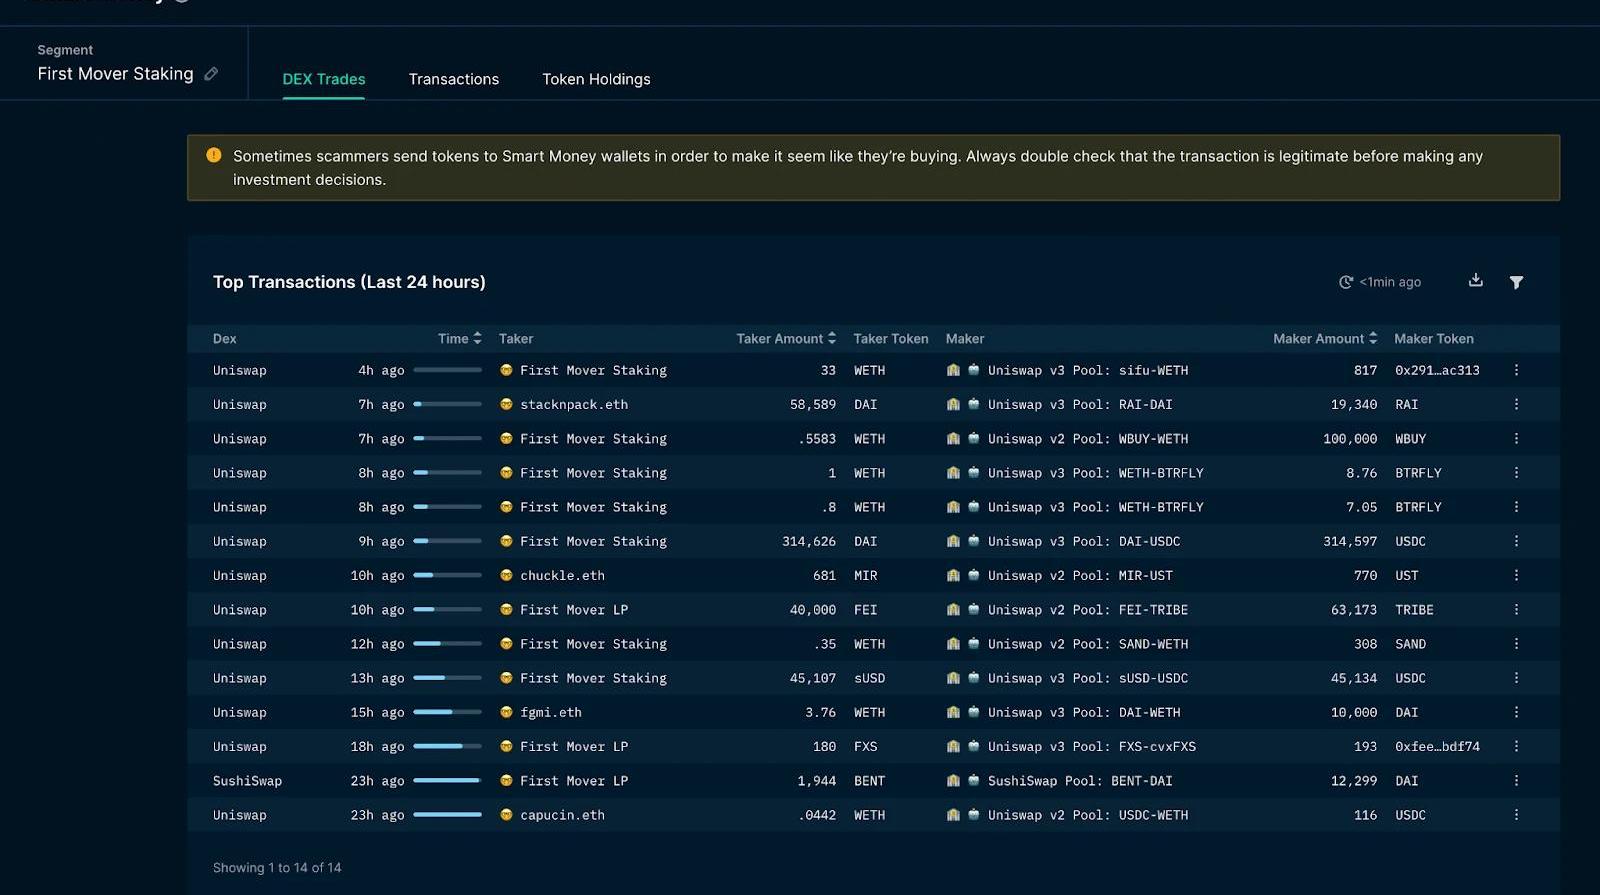Sort by the Taker Amount column
Viewport: 1600px width, 895px height.
point(786,339)
